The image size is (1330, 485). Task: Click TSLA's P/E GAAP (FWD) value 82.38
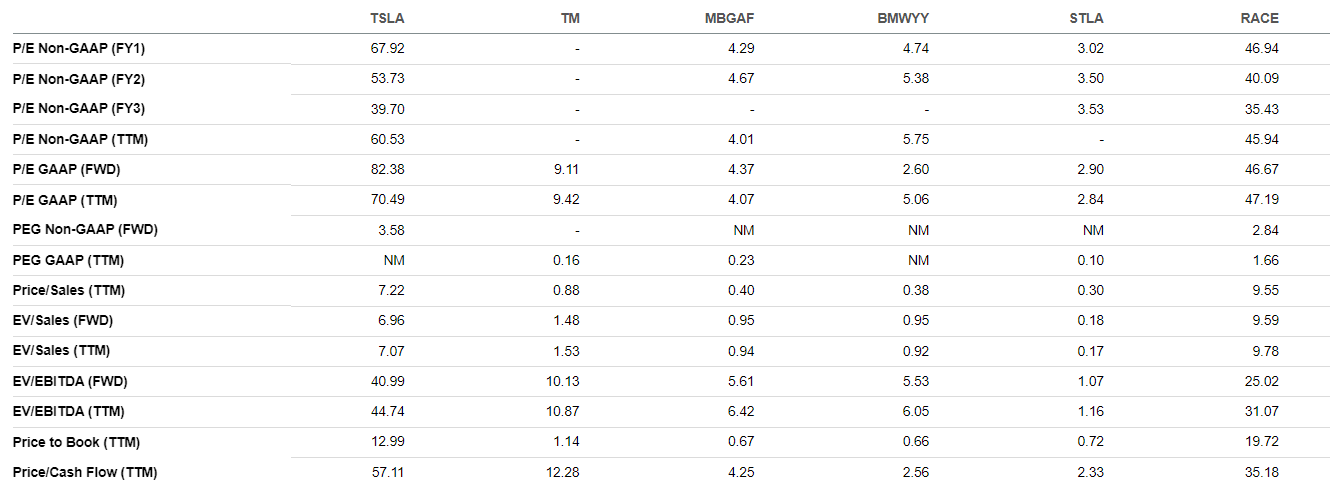(x=387, y=169)
